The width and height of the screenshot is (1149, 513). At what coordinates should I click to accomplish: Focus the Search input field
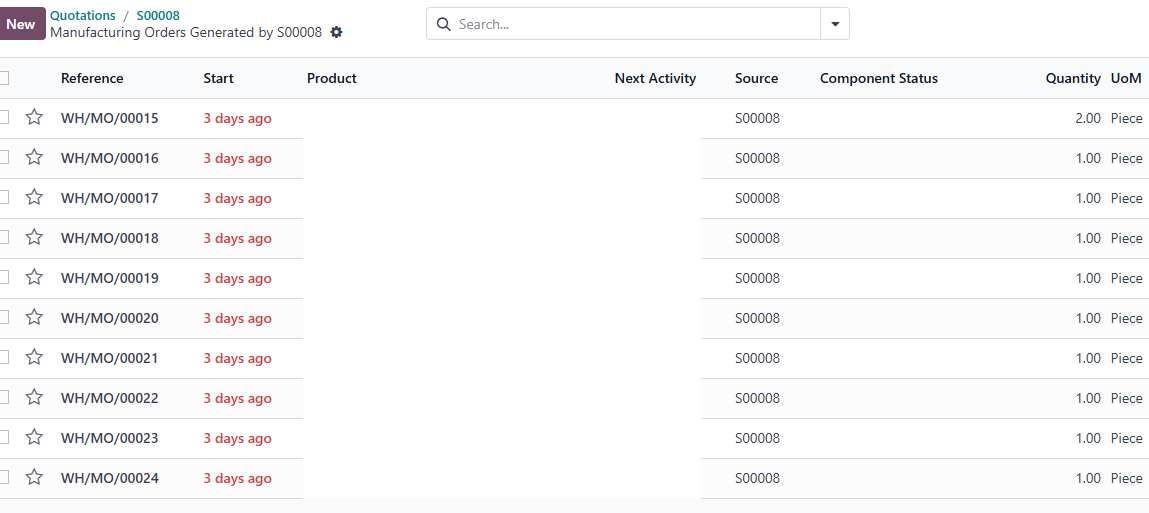(x=636, y=24)
